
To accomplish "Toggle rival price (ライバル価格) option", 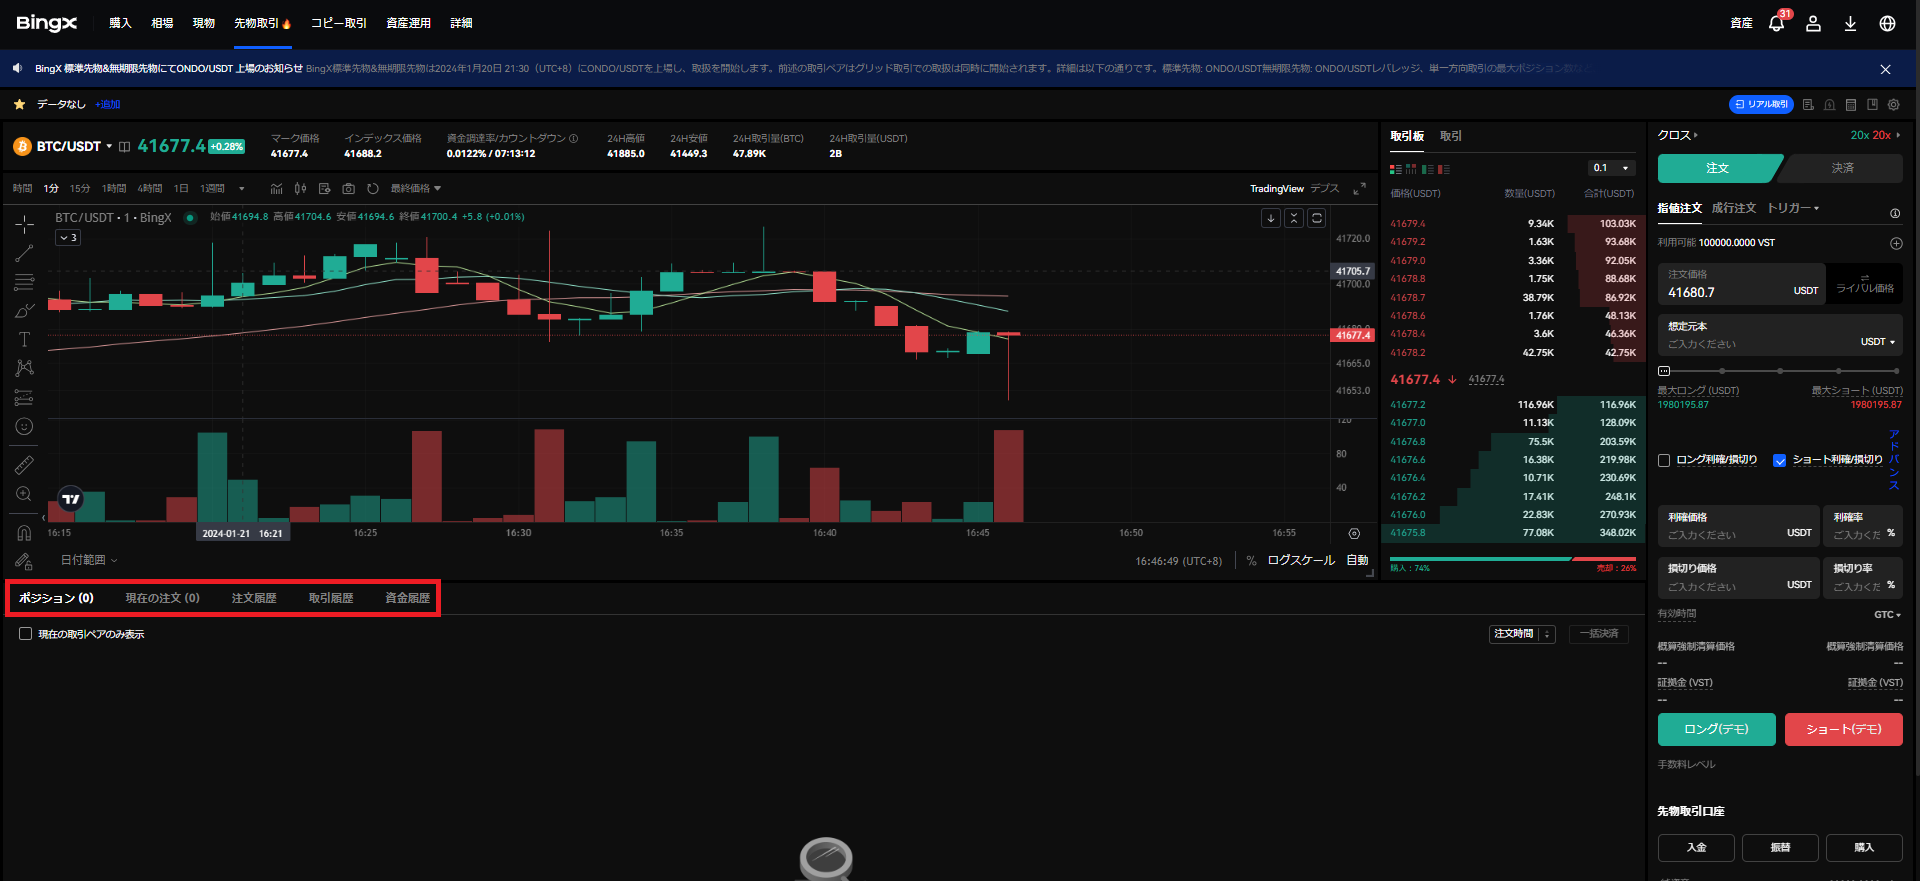I will [x=1864, y=284].
